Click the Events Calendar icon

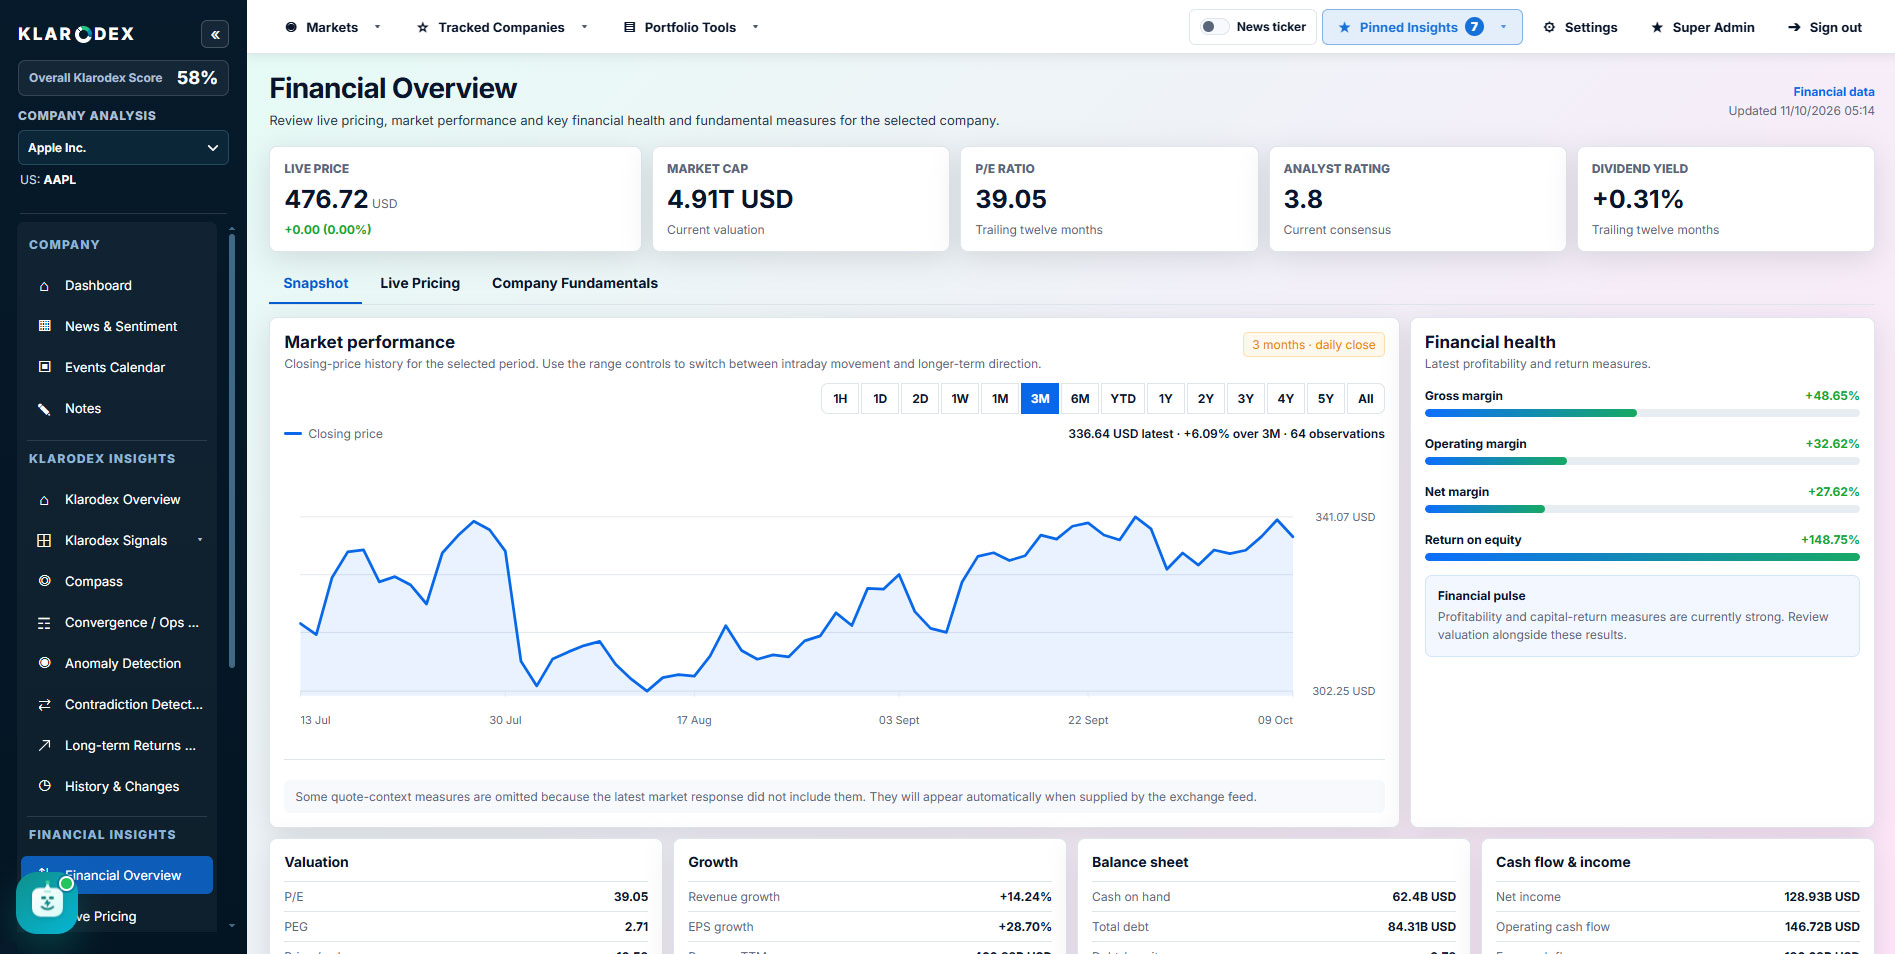pos(44,367)
